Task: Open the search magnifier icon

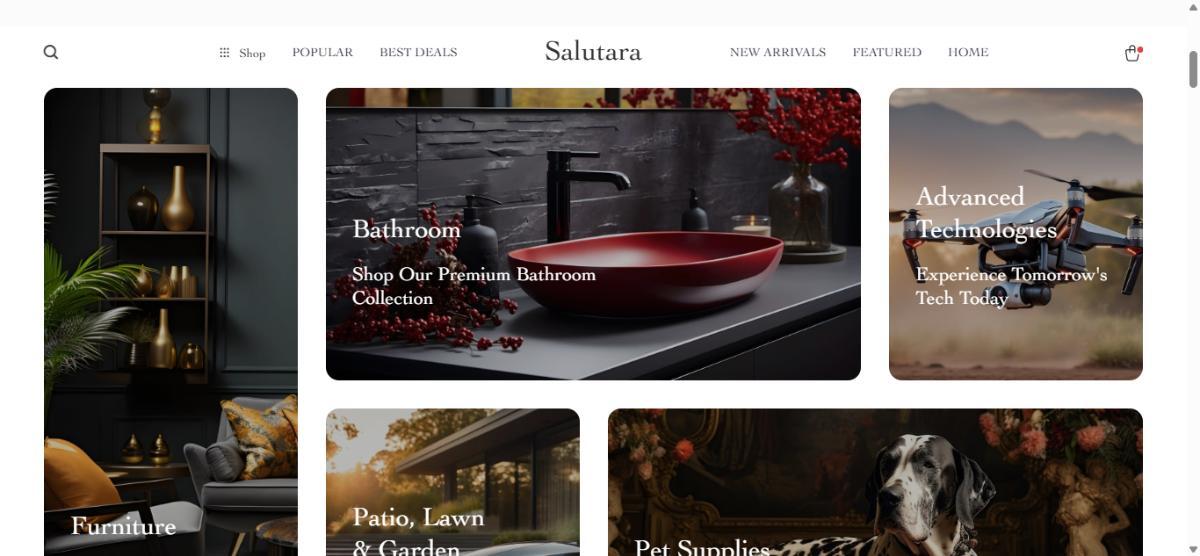Action: point(51,52)
